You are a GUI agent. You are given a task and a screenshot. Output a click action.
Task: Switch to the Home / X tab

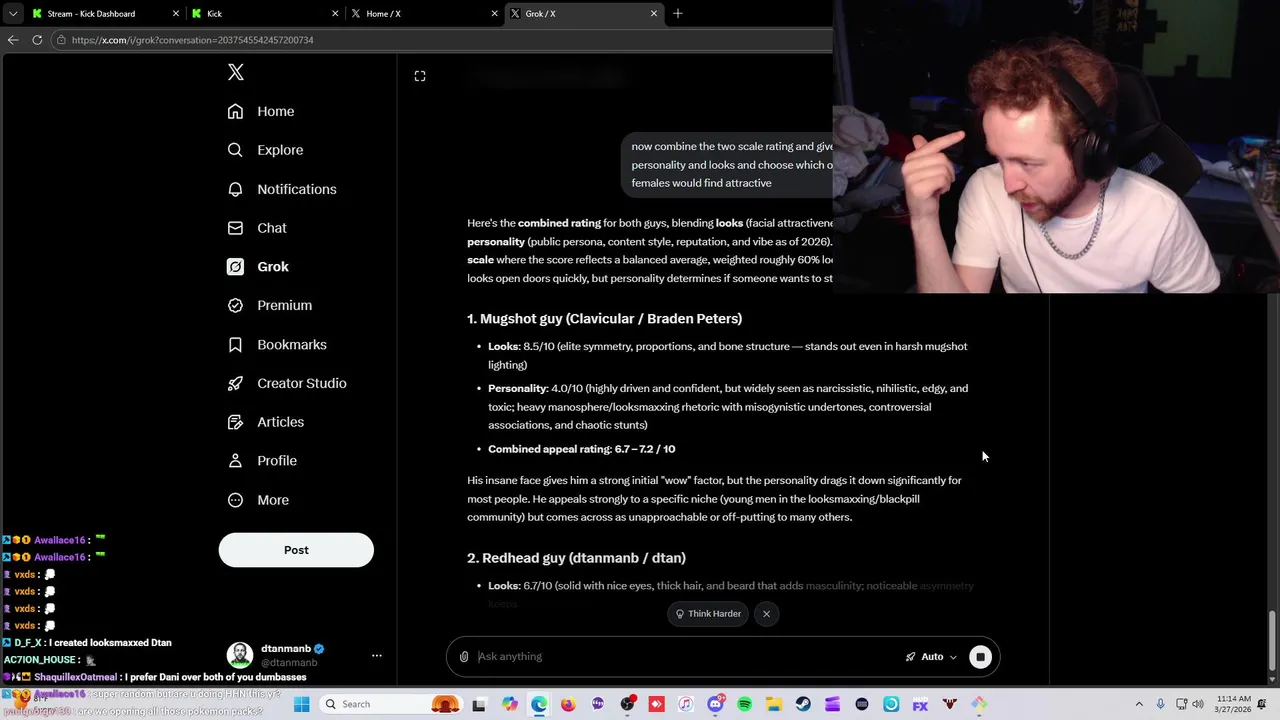tap(424, 13)
